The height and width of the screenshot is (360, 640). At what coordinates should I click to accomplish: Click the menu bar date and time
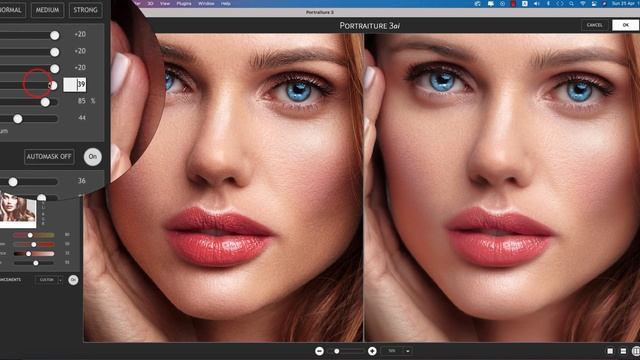pyautogui.click(x=626, y=3)
